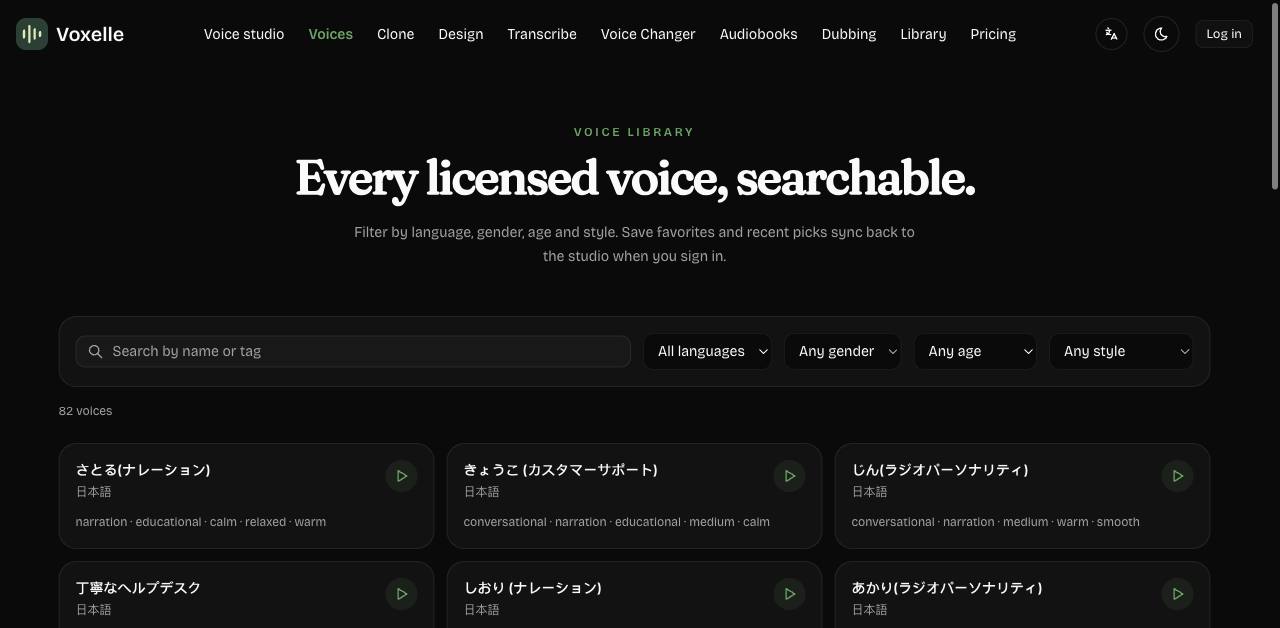The width and height of the screenshot is (1280, 628).
Task: Select the あかり(ラジオパーソナリティ) voice title
Action: 947,588
